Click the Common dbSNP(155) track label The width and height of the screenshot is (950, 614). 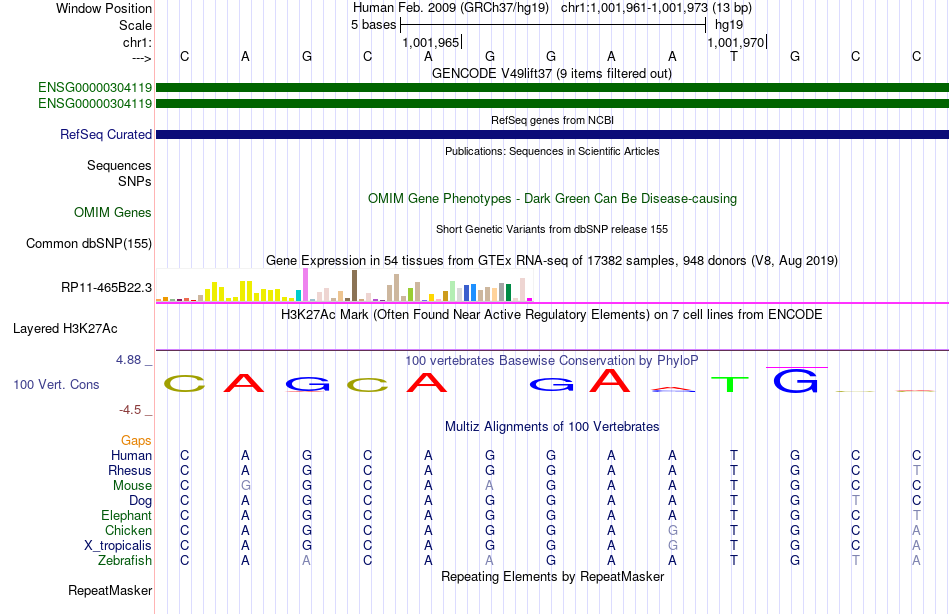coord(88,243)
